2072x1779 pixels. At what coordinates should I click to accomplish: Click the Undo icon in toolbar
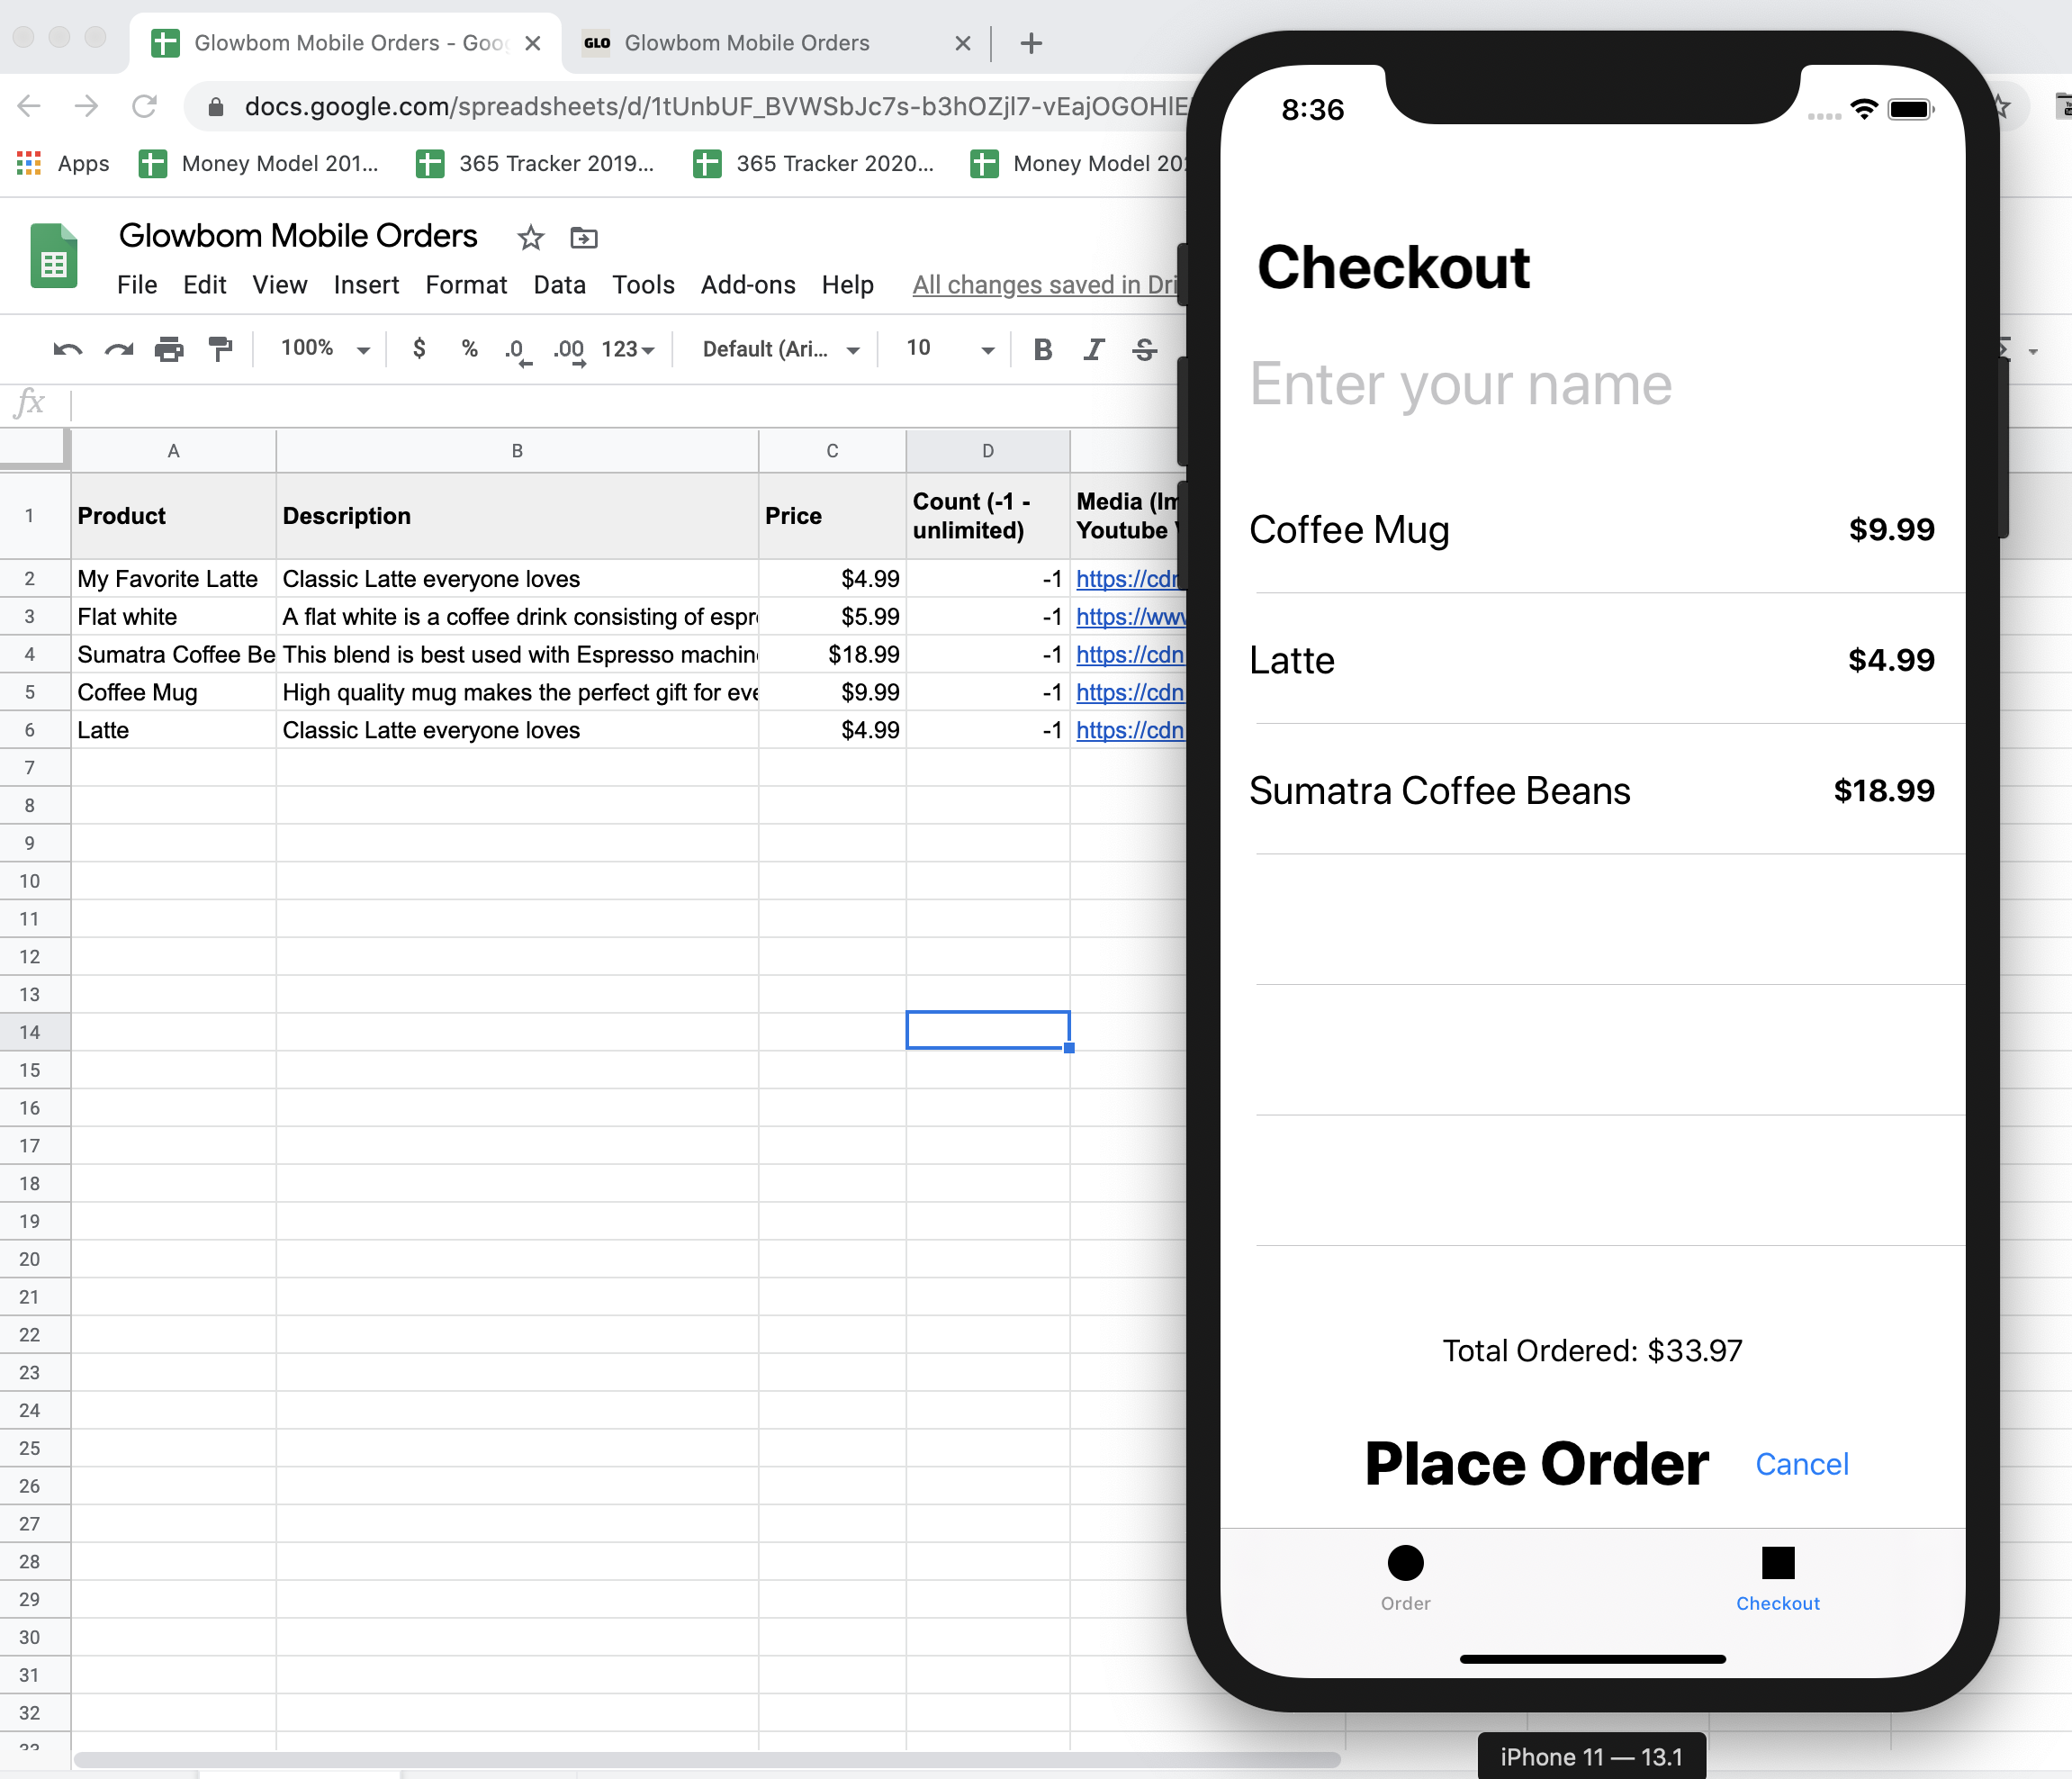pyautogui.click(x=67, y=349)
